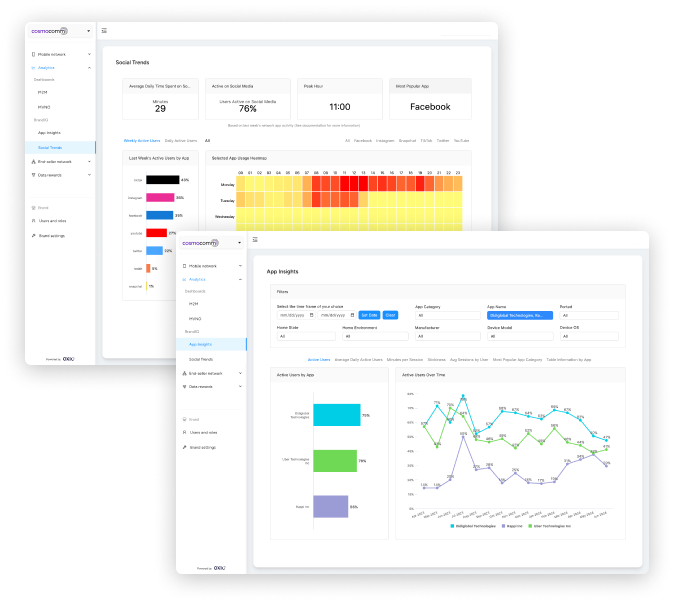Open Device OS filter dropdown

(589, 336)
